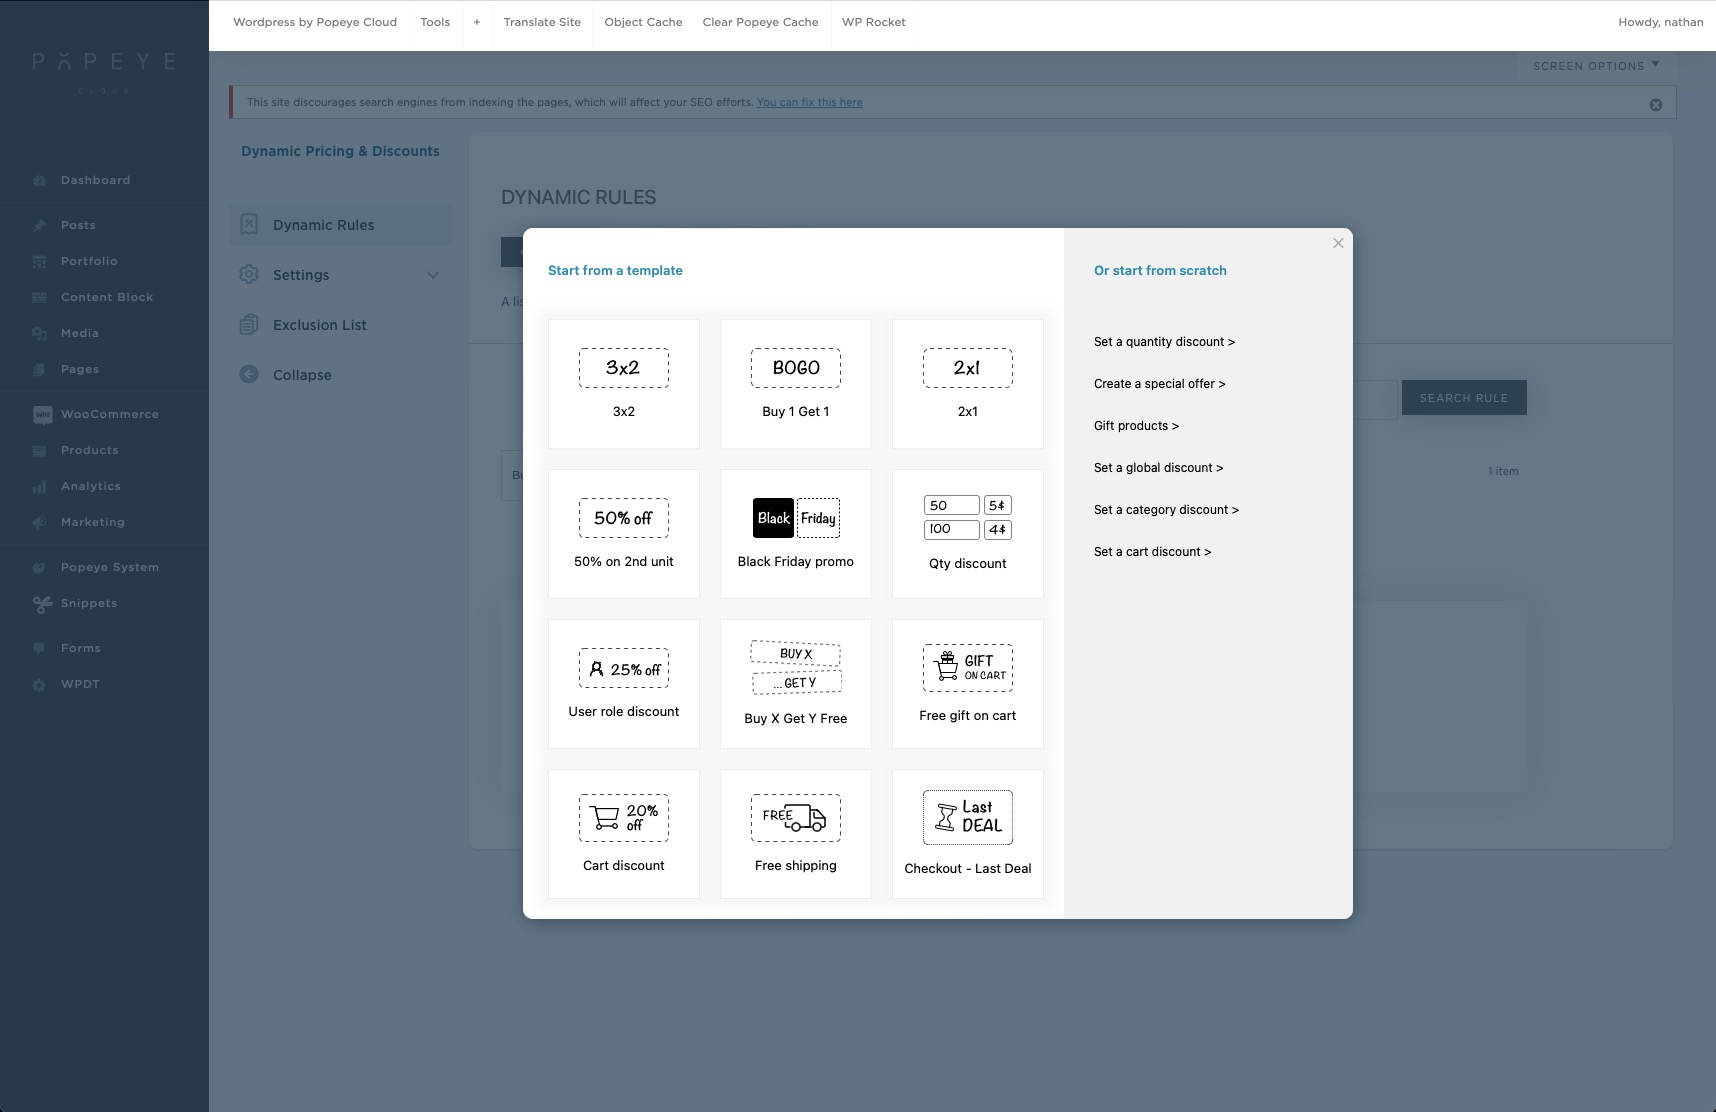Select the 3x2 template icon

click(624, 368)
